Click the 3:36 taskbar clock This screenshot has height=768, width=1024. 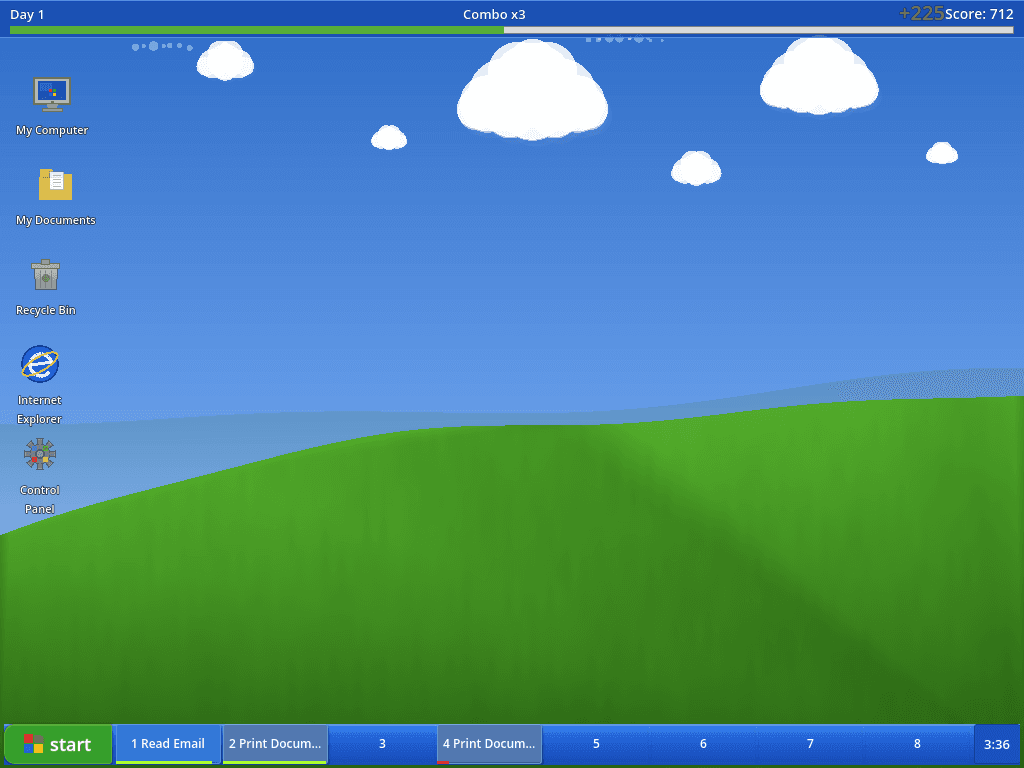996,744
